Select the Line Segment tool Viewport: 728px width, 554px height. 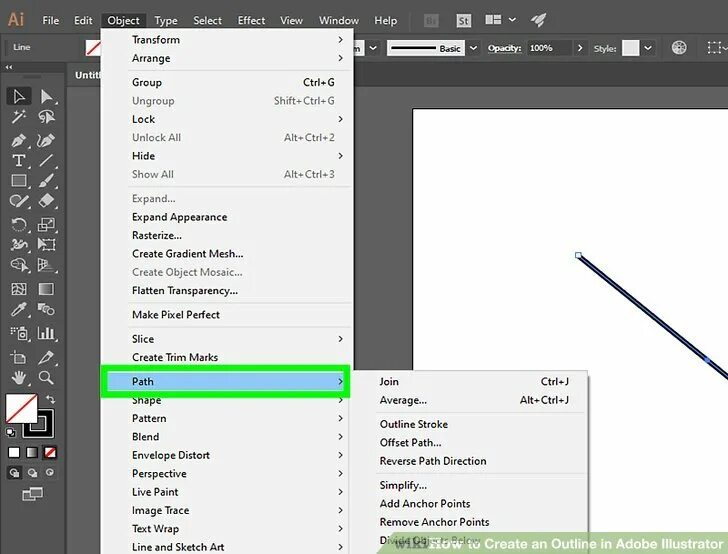click(46, 161)
